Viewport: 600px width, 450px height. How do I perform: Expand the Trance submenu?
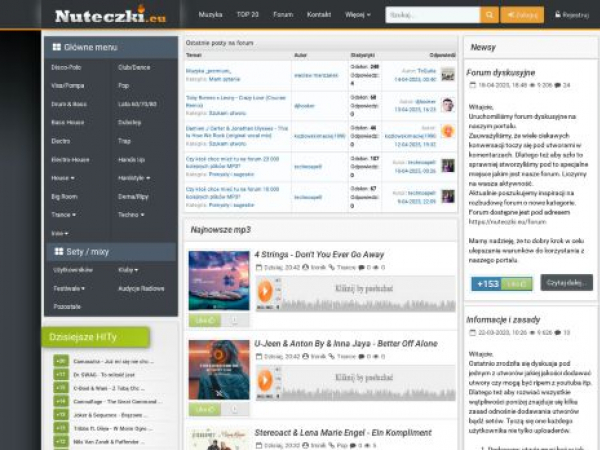64,215
